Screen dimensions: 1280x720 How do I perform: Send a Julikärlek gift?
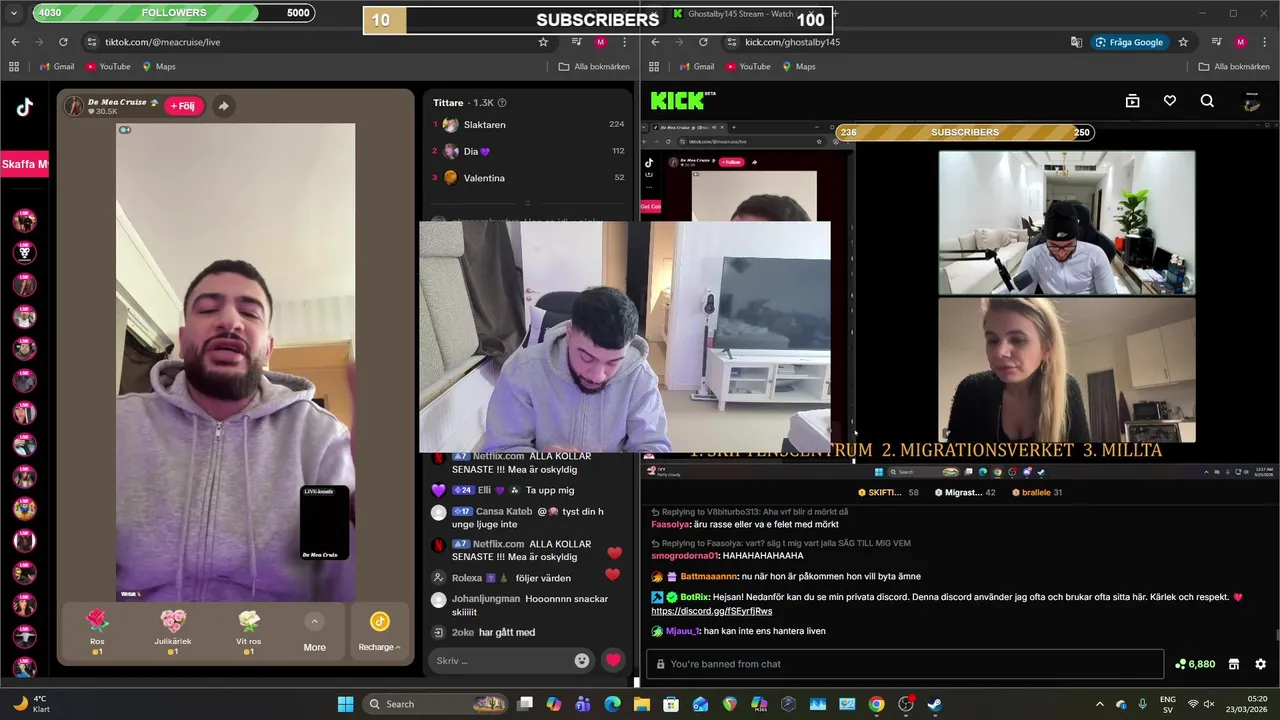173,632
